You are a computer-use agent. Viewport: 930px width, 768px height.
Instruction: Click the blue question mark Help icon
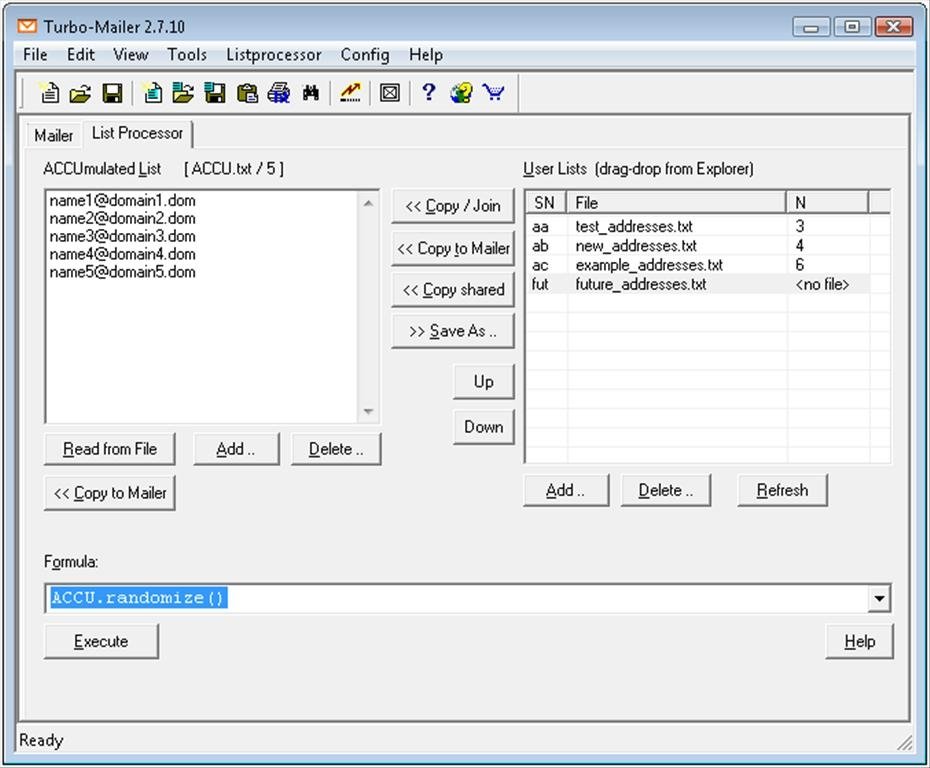pyautogui.click(x=428, y=93)
